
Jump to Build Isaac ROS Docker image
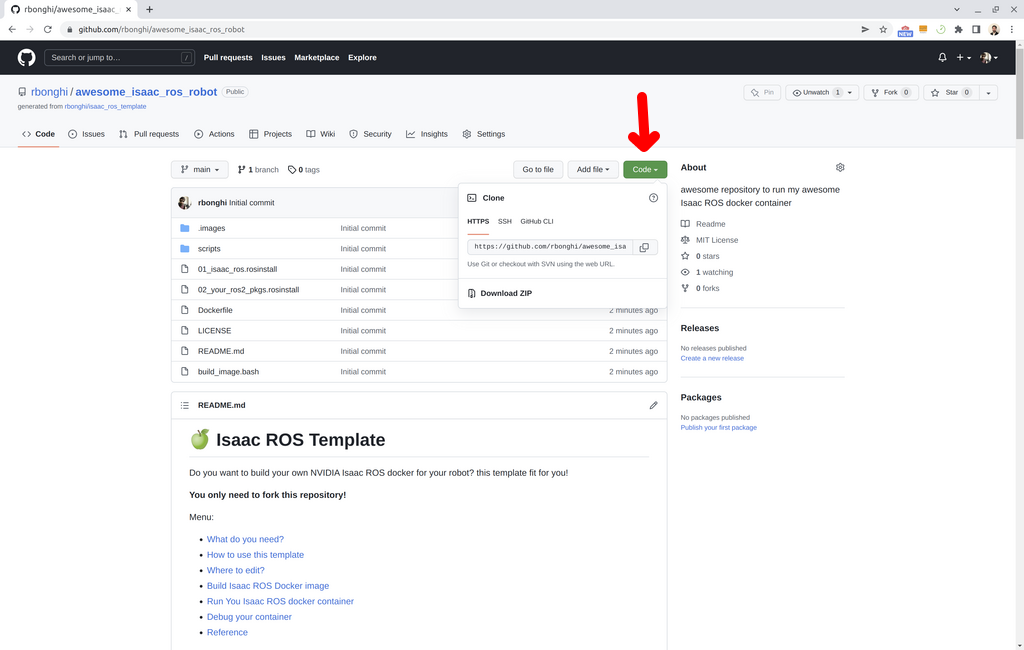click(268, 586)
